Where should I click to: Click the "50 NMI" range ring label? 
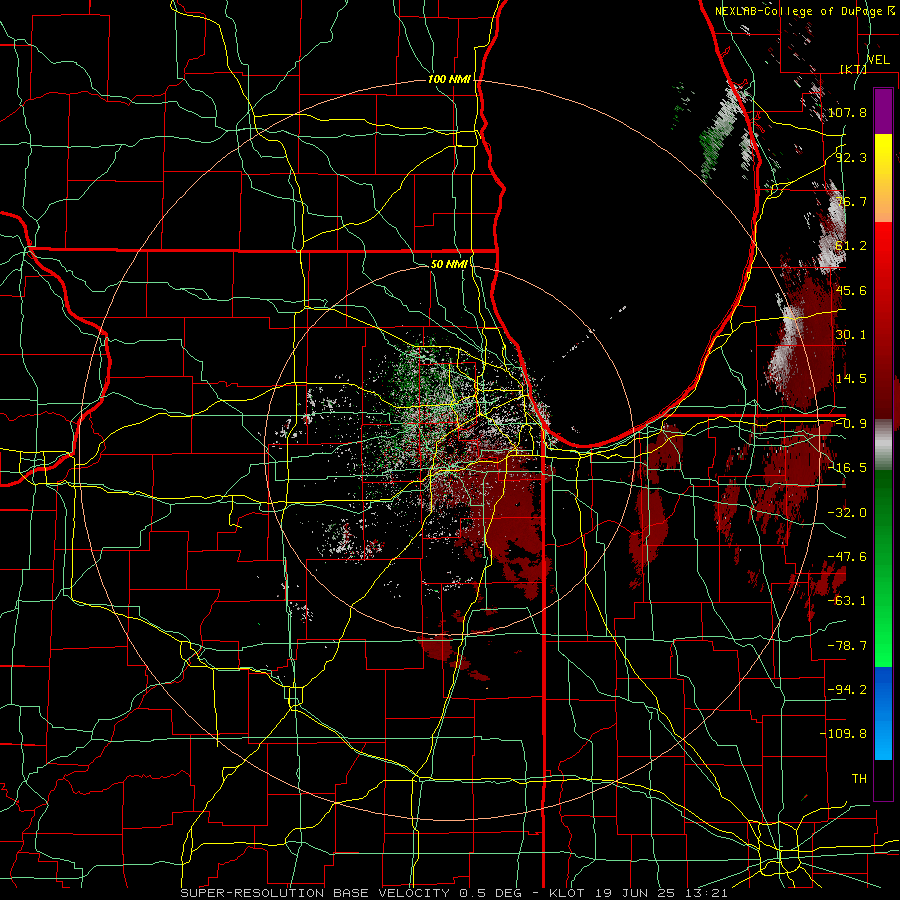(449, 264)
